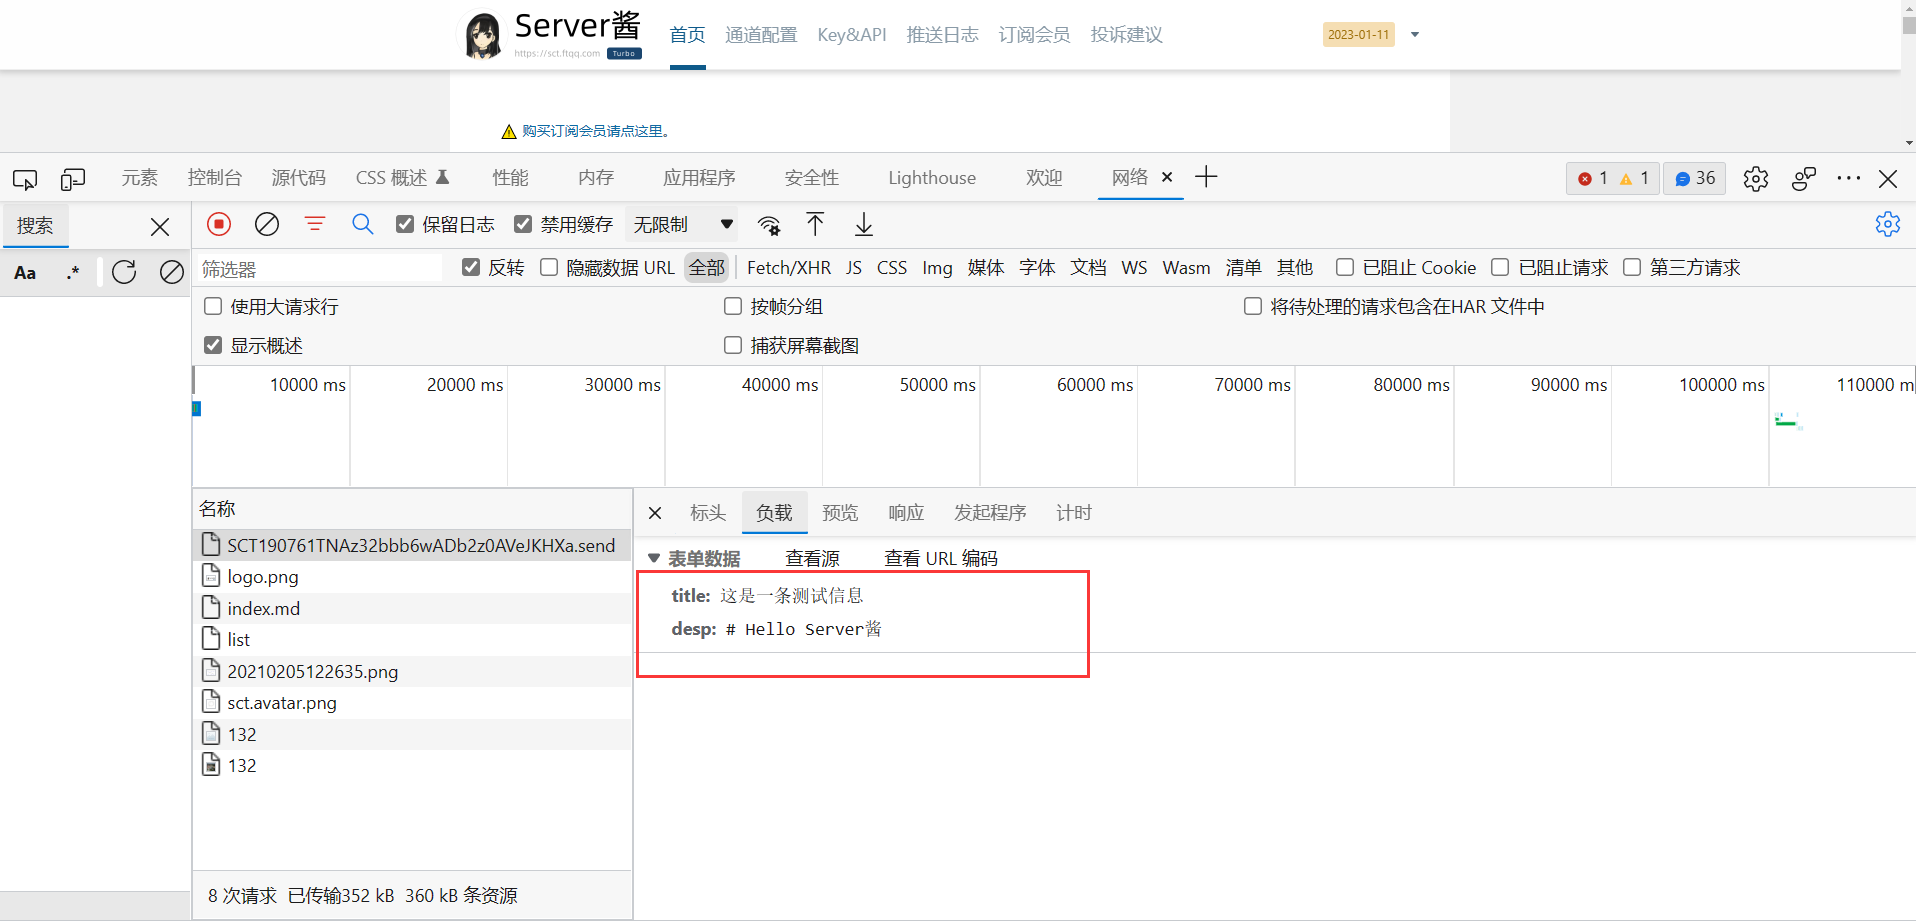Select the sct.avatar.png request row
This screenshot has height=921, width=1916.
pos(412,702)
